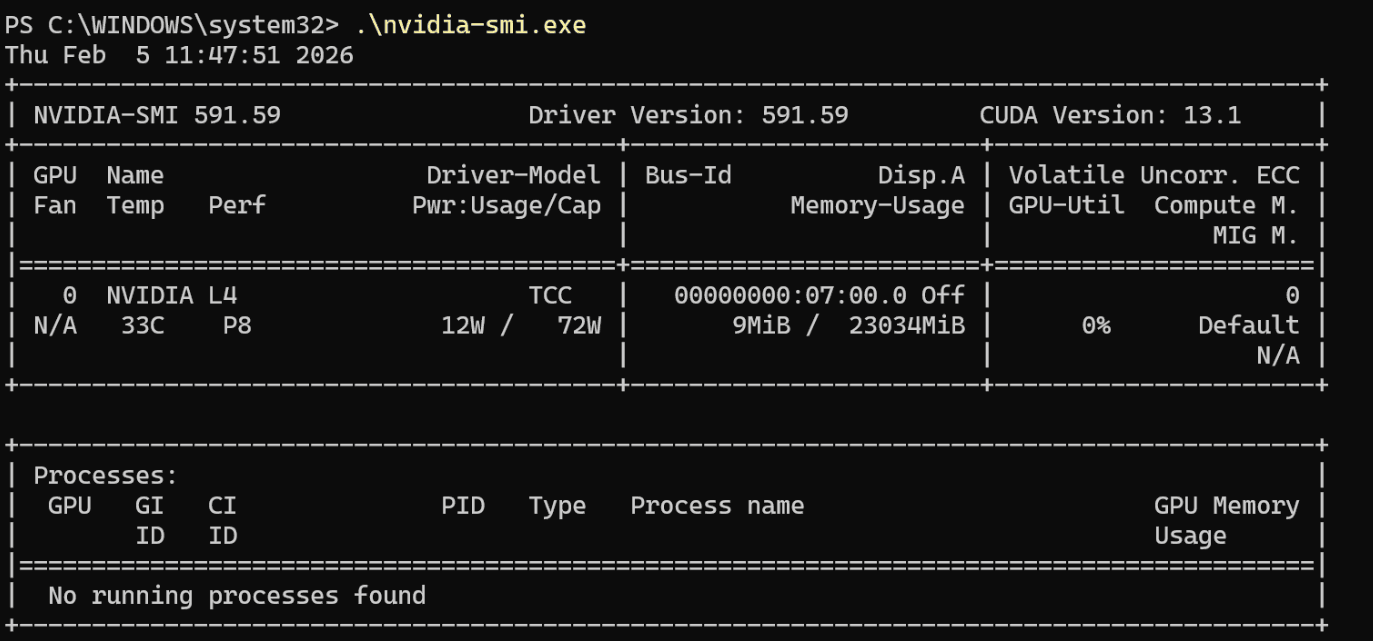Click the bus id 00000000:07:00.0
The image size is (1373, 641).
pos(790,295)
